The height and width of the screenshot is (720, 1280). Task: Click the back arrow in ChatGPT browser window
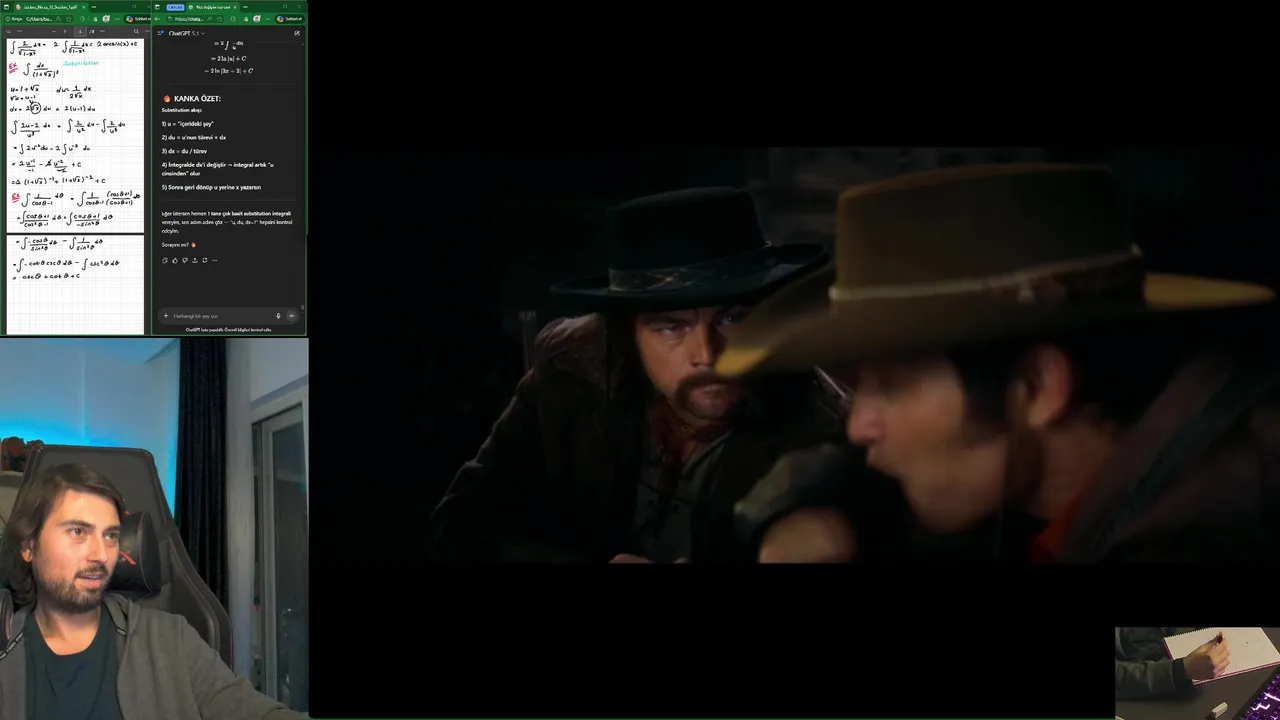click(x=157, y=19)
